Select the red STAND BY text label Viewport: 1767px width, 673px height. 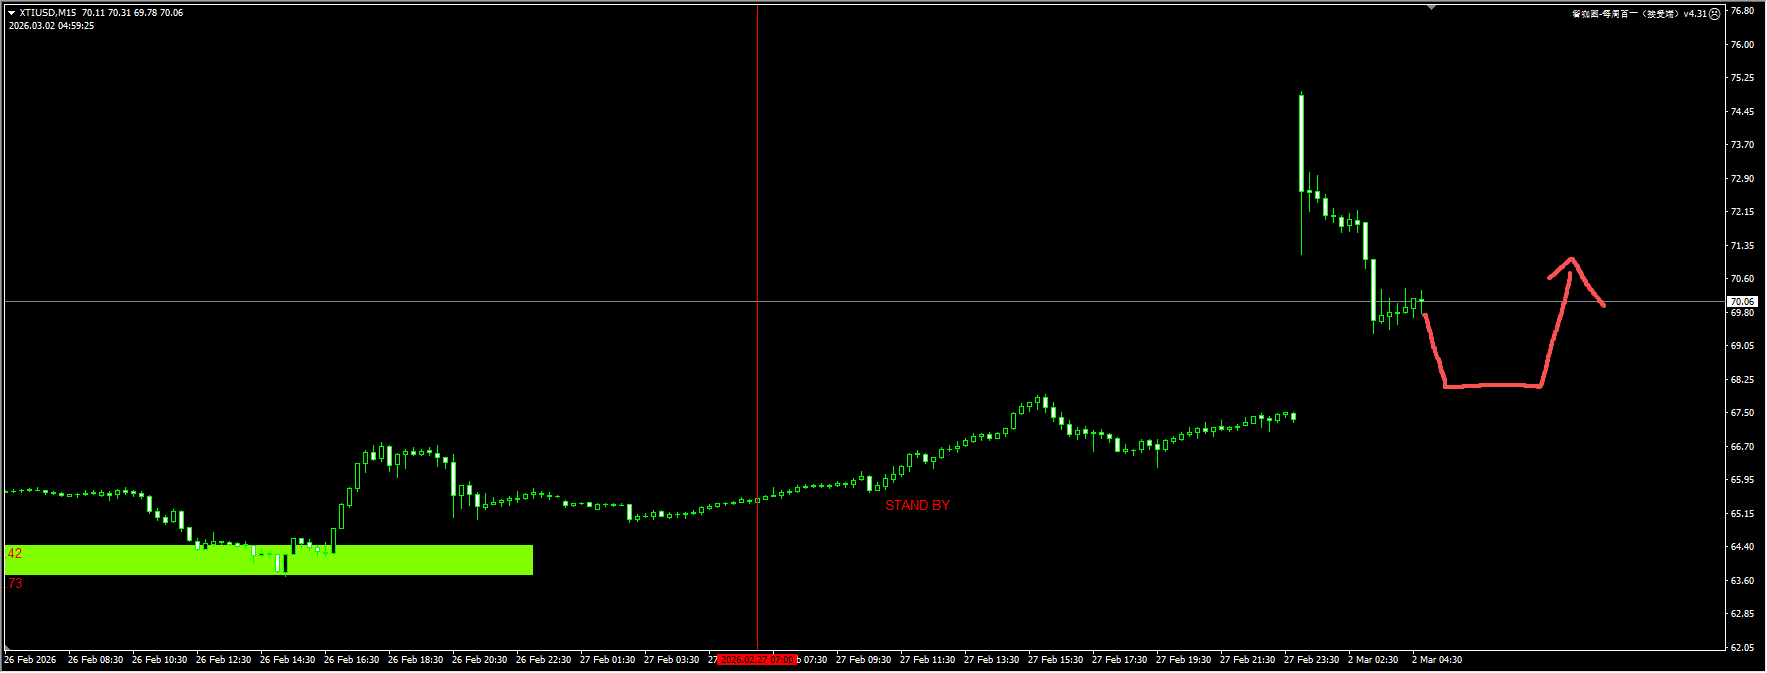click(917, 505)
